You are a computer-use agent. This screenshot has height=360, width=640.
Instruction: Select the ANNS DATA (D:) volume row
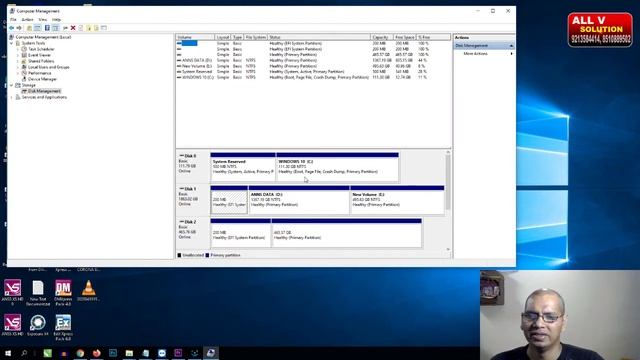point(313,60)
